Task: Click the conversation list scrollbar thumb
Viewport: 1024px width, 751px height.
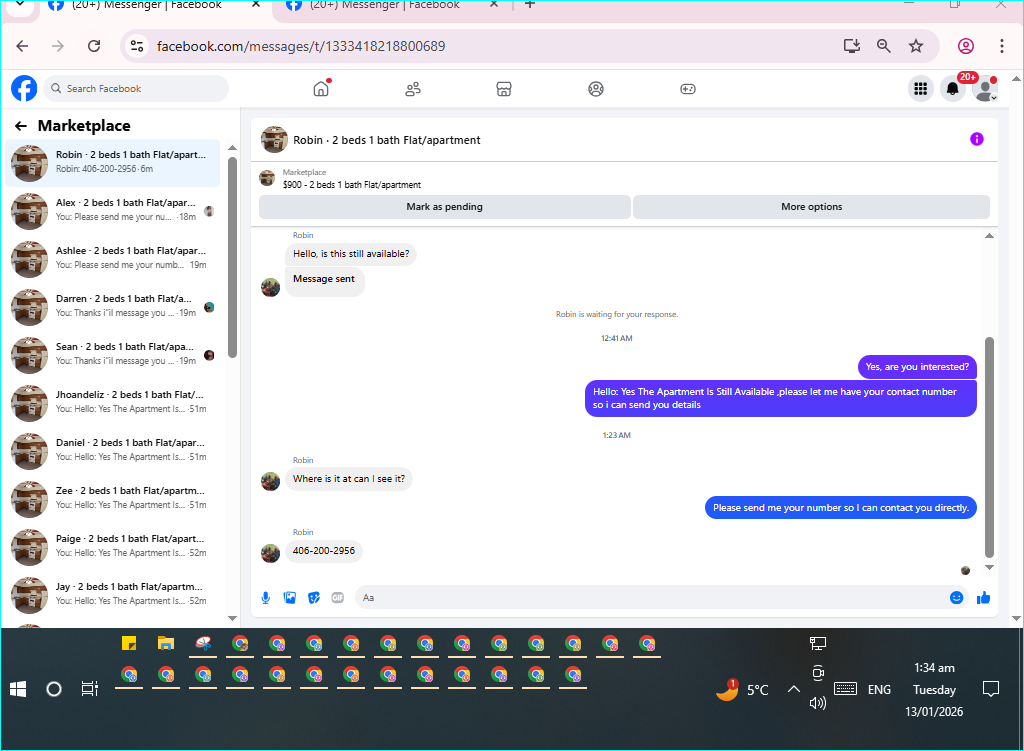Action: (232, 258)
